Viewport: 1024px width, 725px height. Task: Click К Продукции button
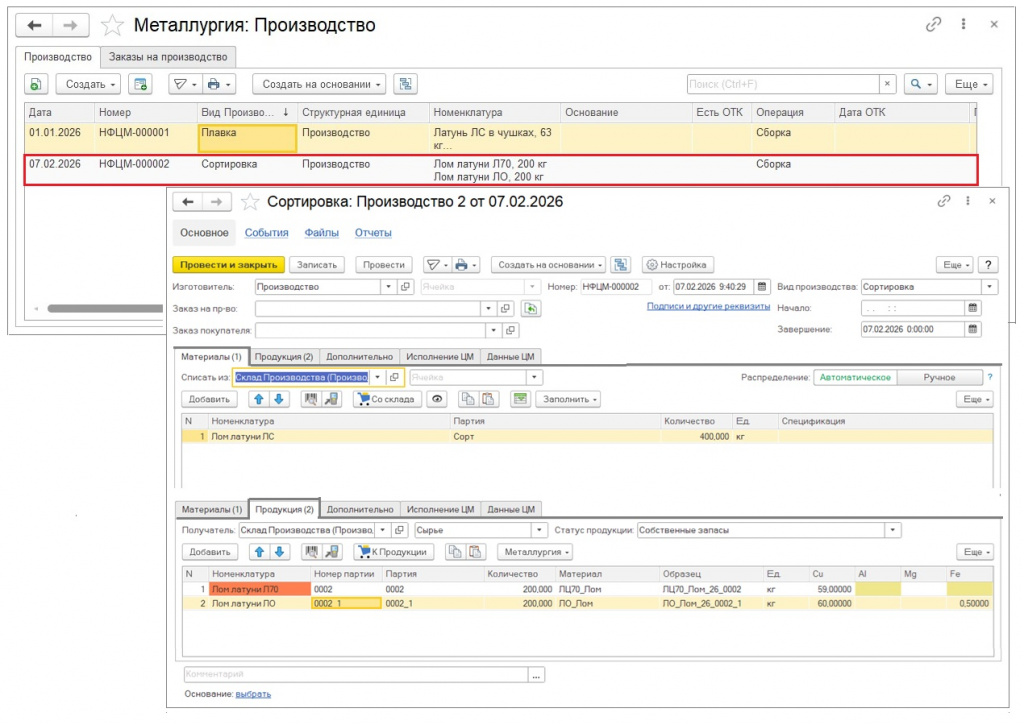pyautogui.click(x=394, y=552)
